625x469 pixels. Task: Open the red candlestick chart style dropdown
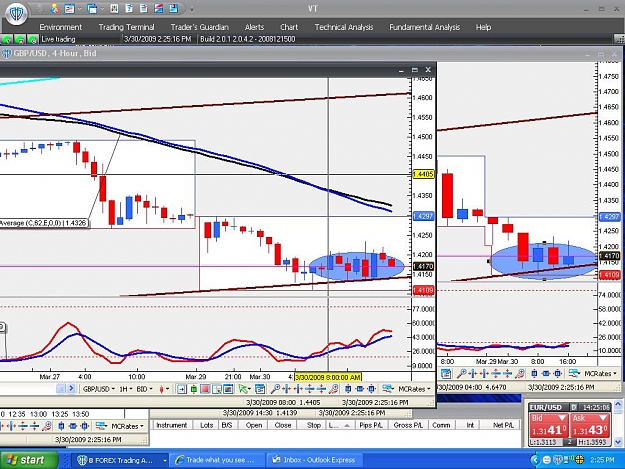164,389
